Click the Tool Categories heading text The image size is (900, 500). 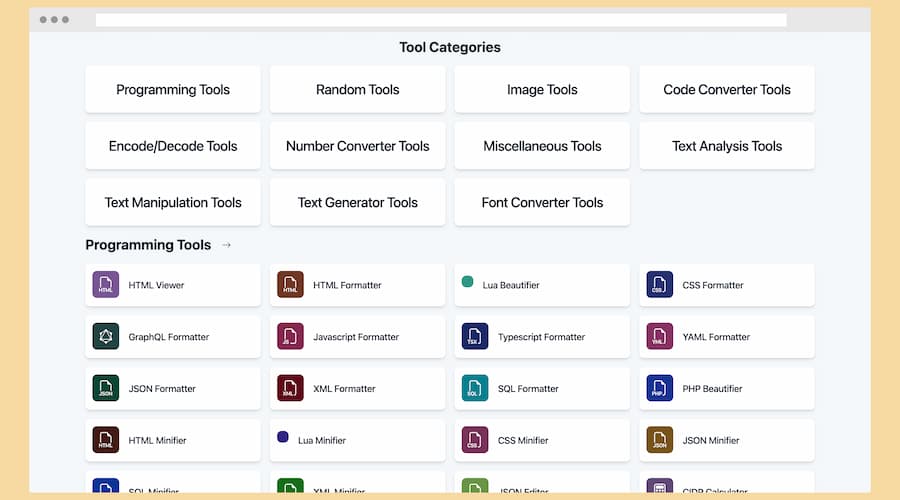[x=450, y=47]
